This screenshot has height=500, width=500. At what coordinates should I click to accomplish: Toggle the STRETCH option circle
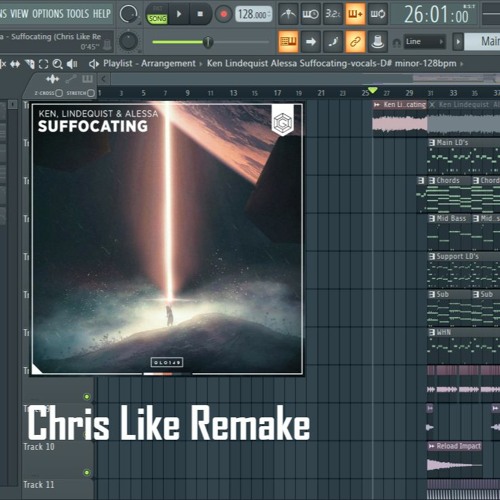(x=91, y=93)
